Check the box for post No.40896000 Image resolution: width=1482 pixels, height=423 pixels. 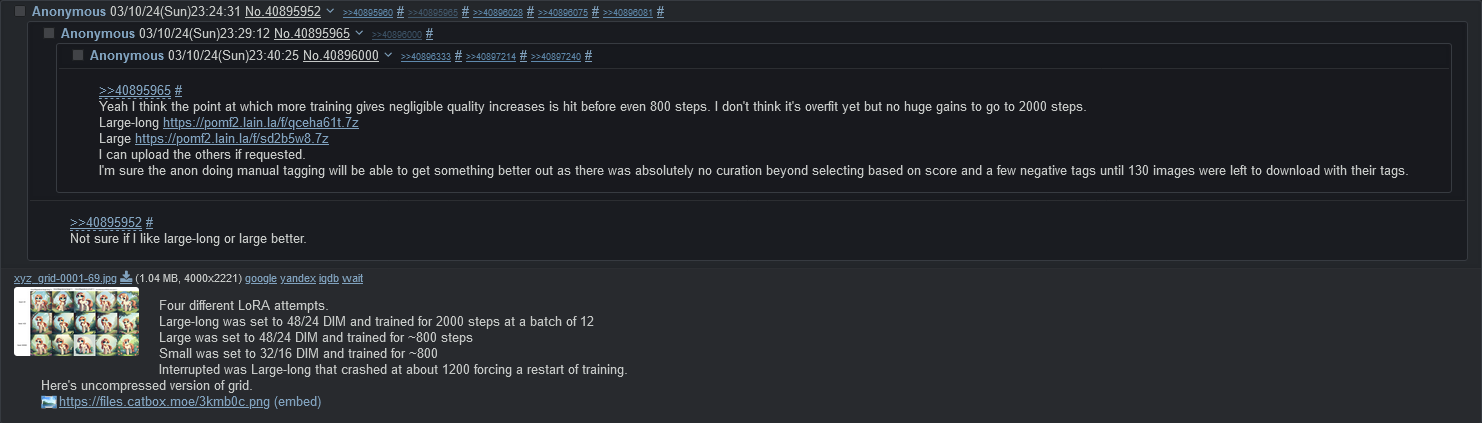click(x=78, y=56)
